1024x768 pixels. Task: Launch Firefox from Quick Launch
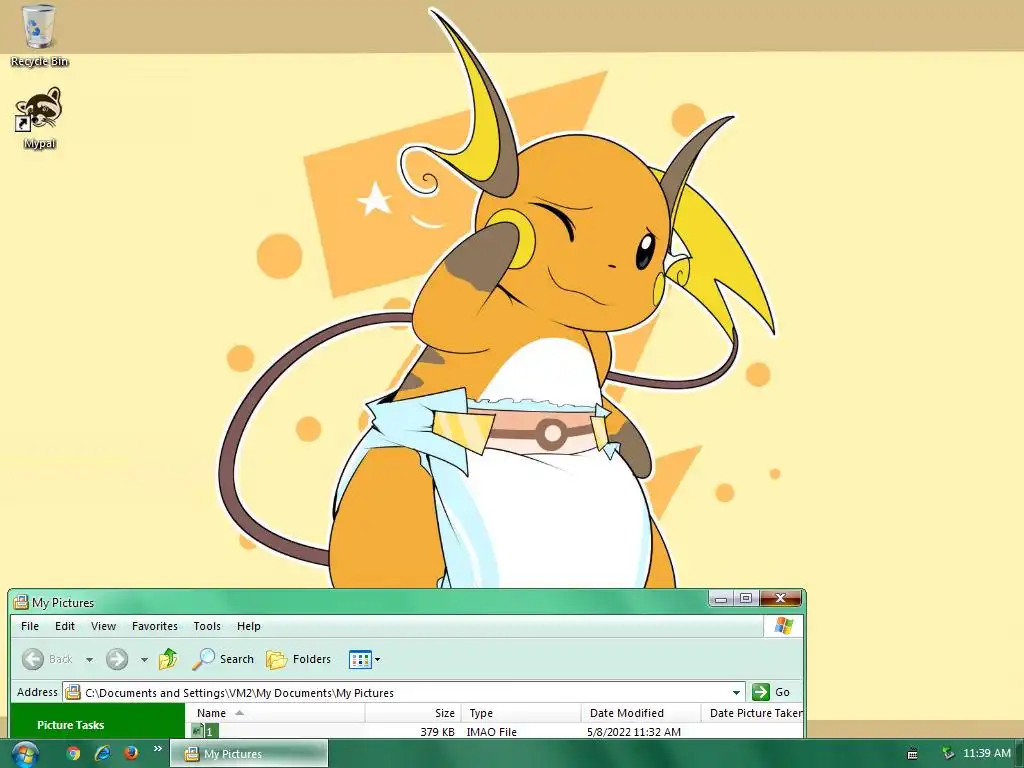131,753
